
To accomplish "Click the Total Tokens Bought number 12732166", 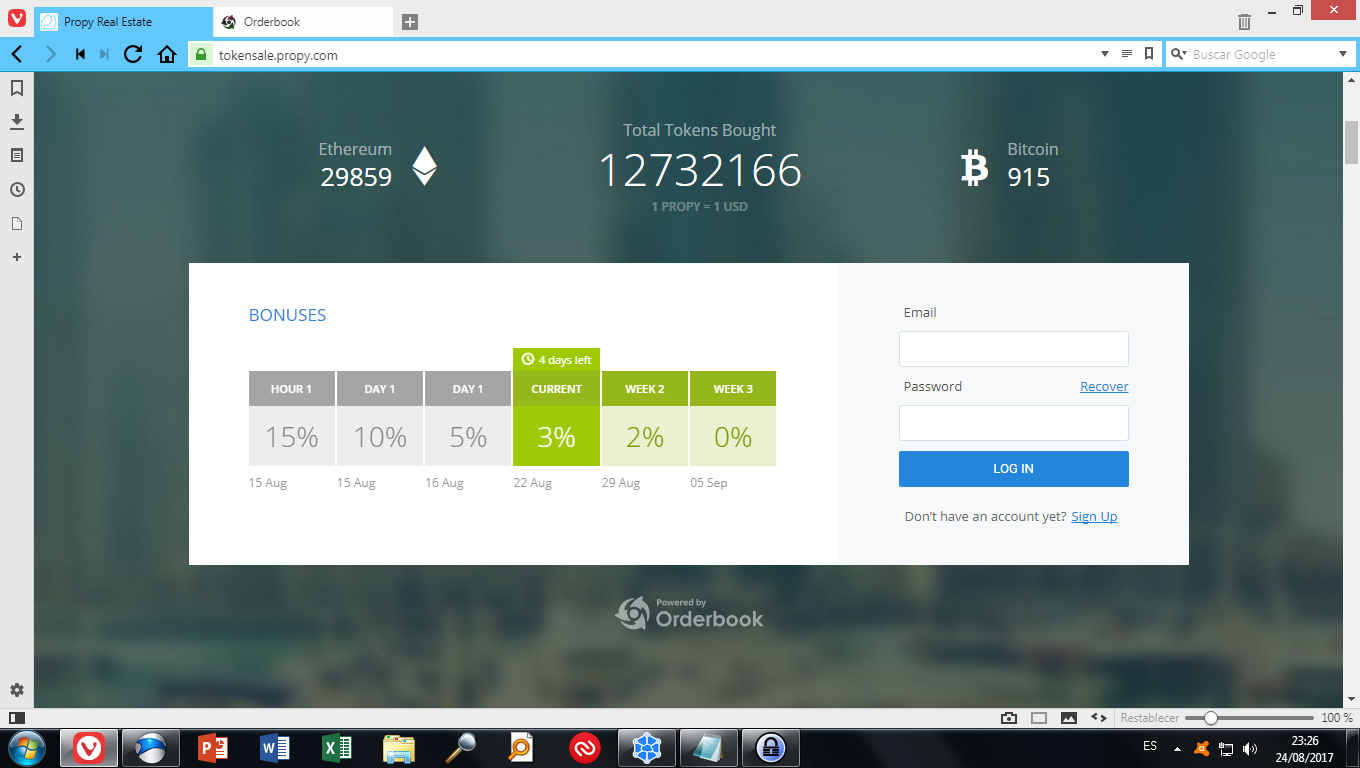I will pyautogui.click(x=700, y=171).
